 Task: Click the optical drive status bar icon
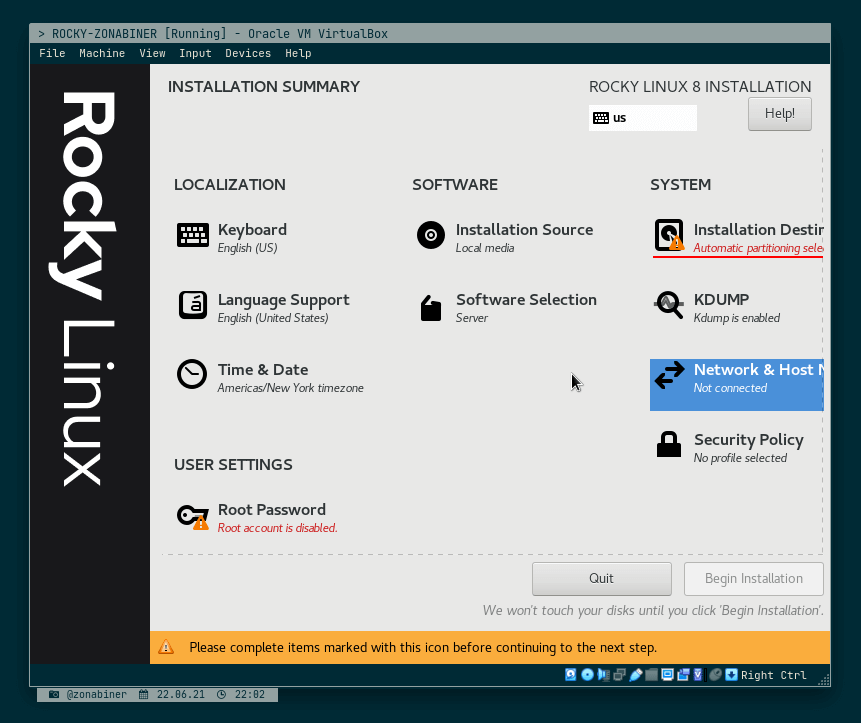(585, 675)
